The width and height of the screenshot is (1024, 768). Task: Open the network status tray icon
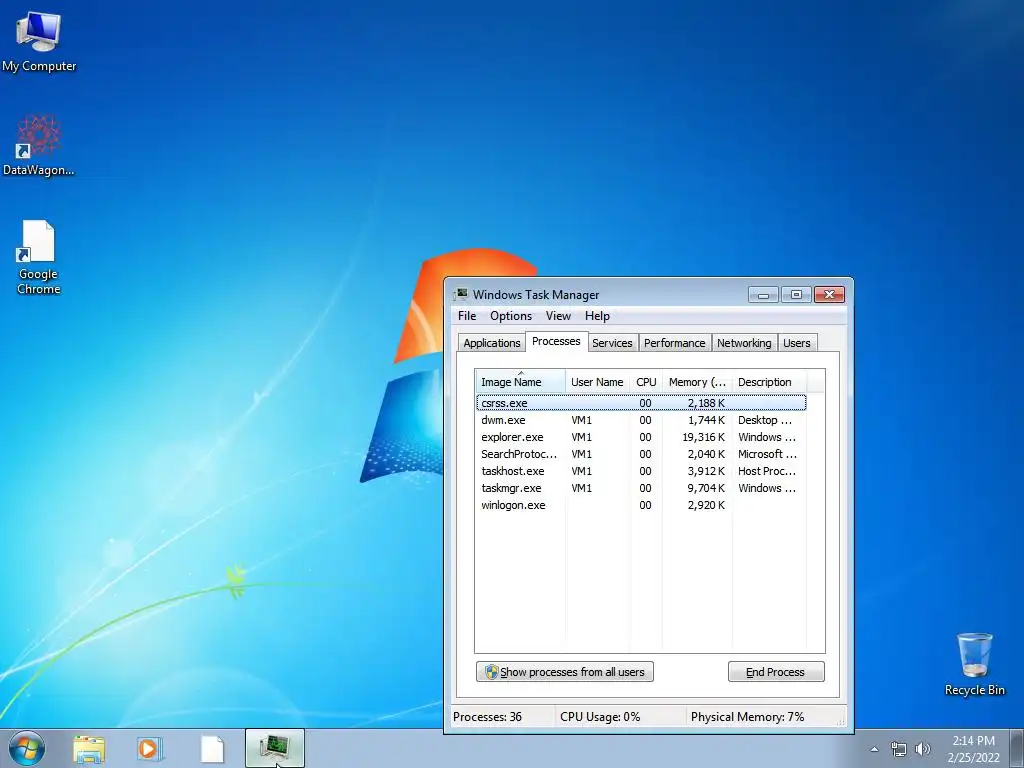click(x=899, y=749)
